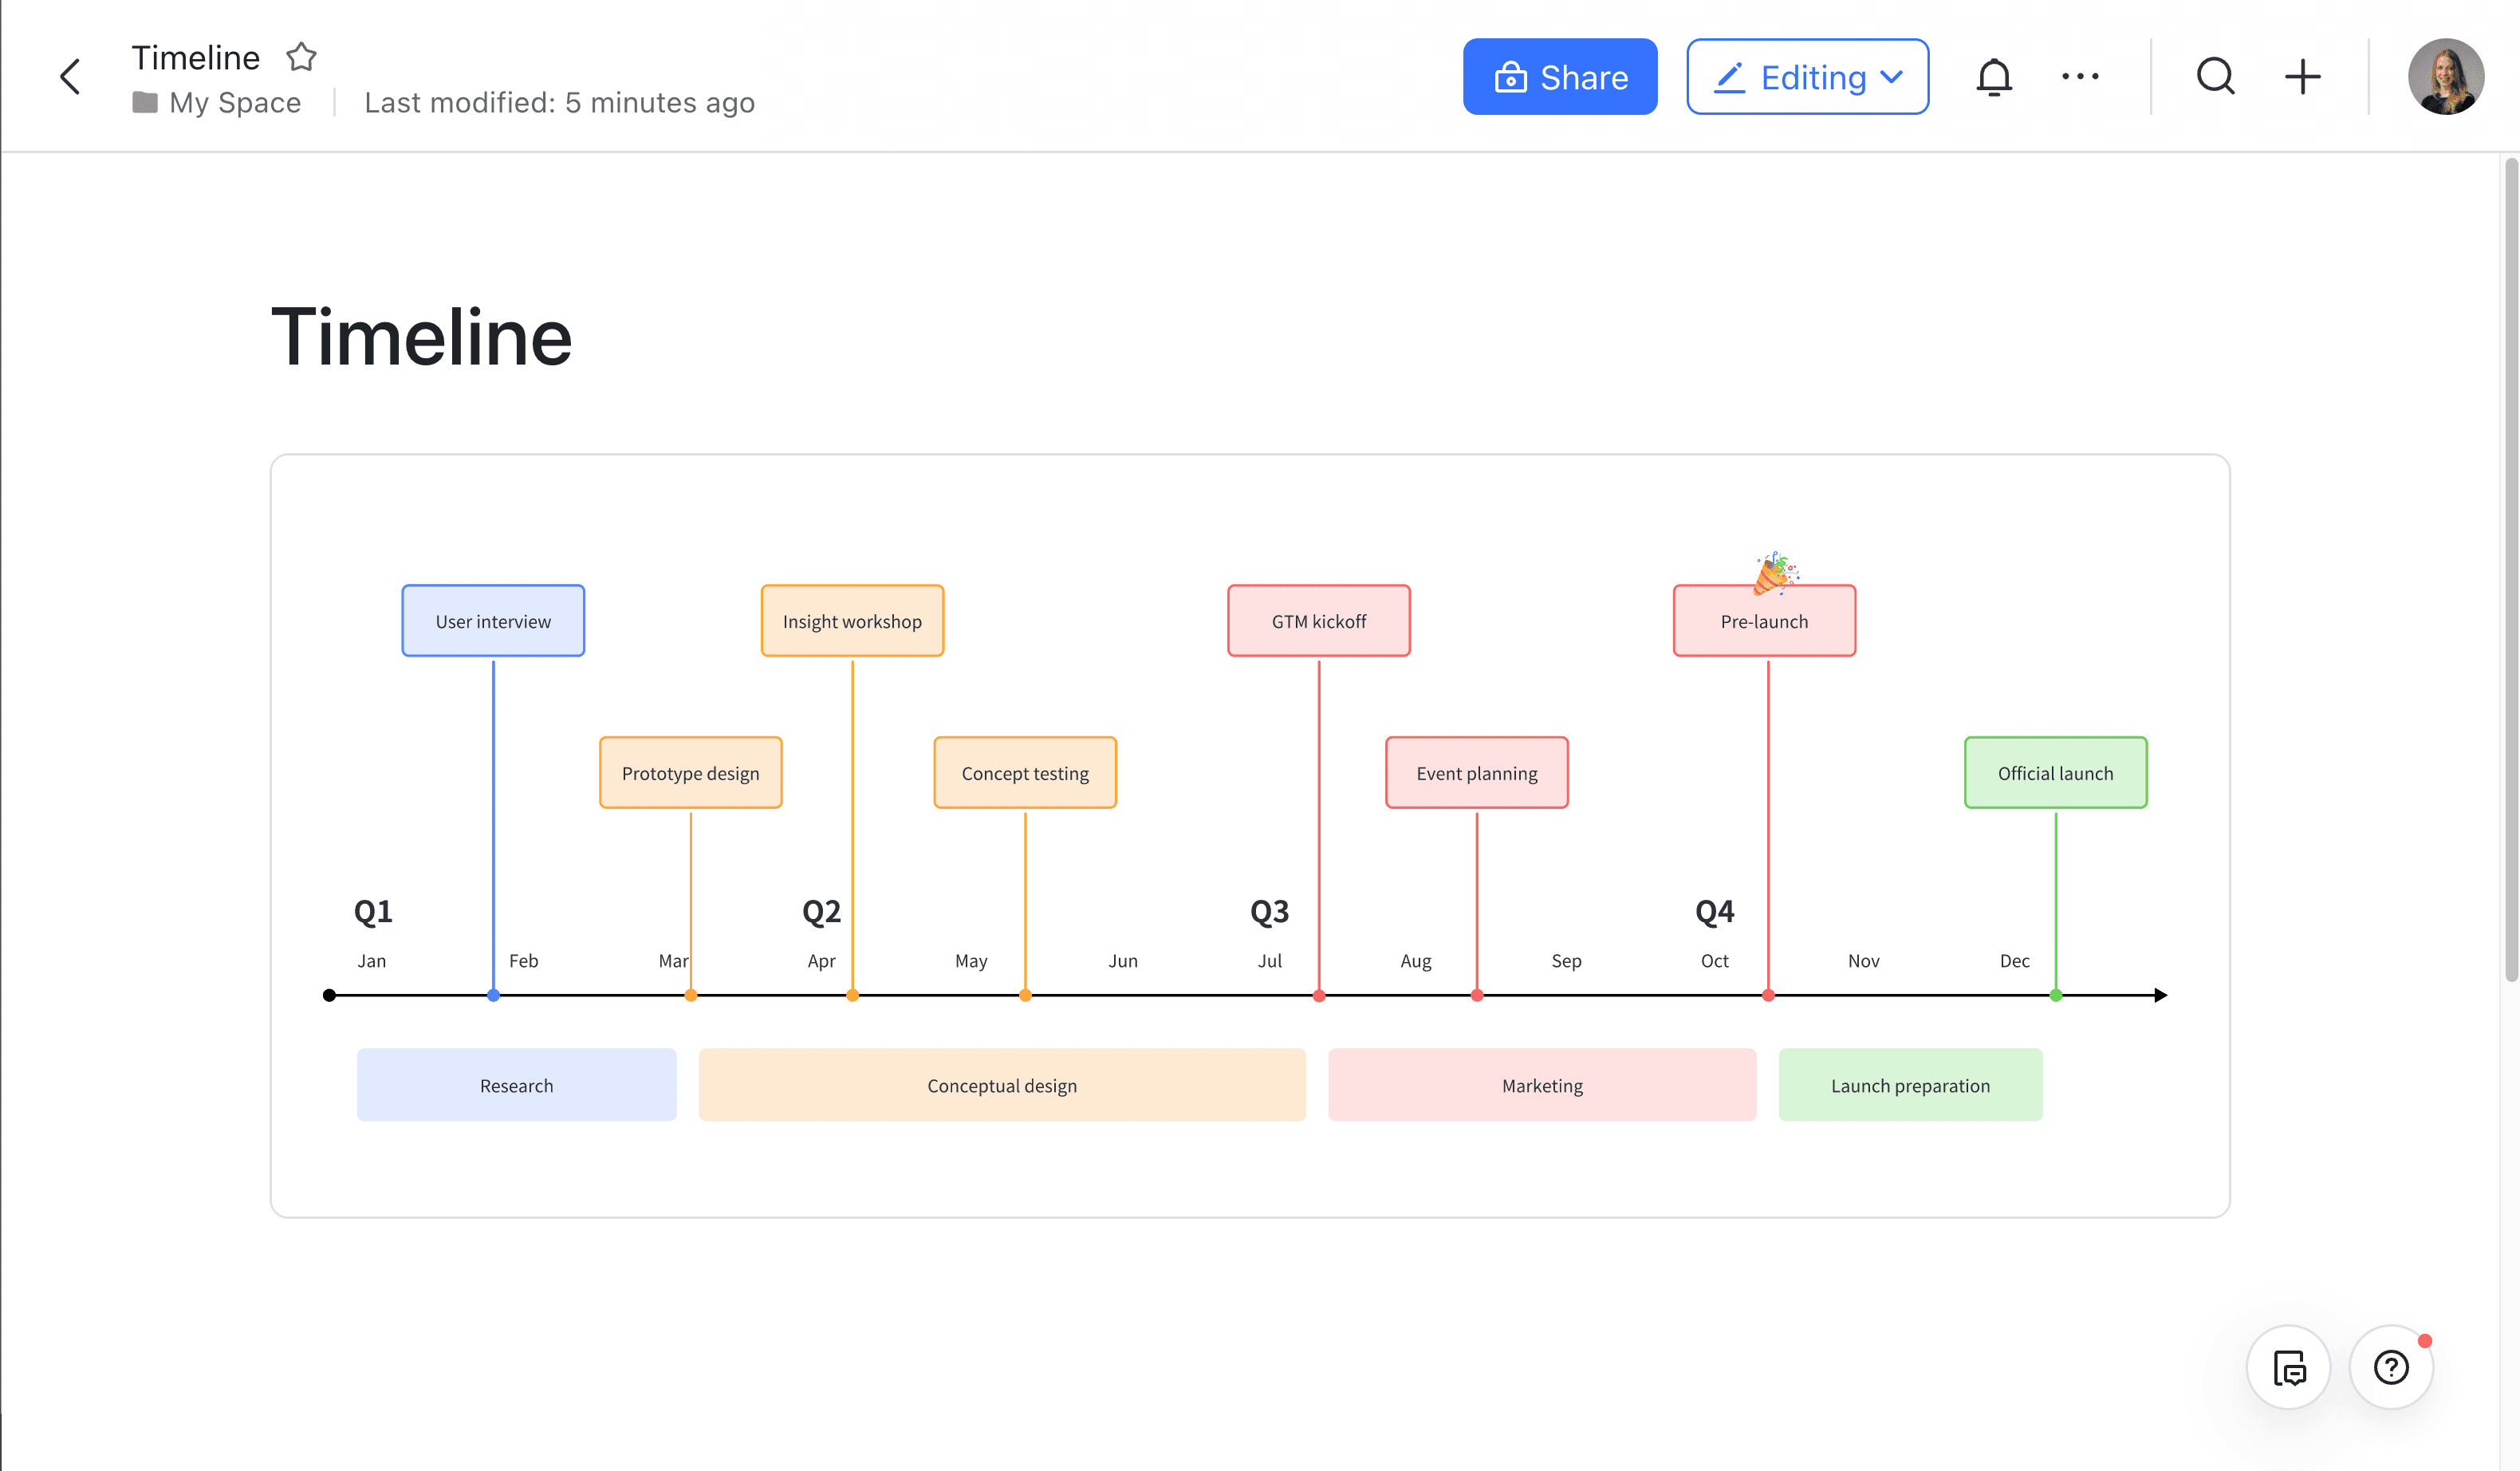Select the Marketing phase bar

[1540, 1084]
